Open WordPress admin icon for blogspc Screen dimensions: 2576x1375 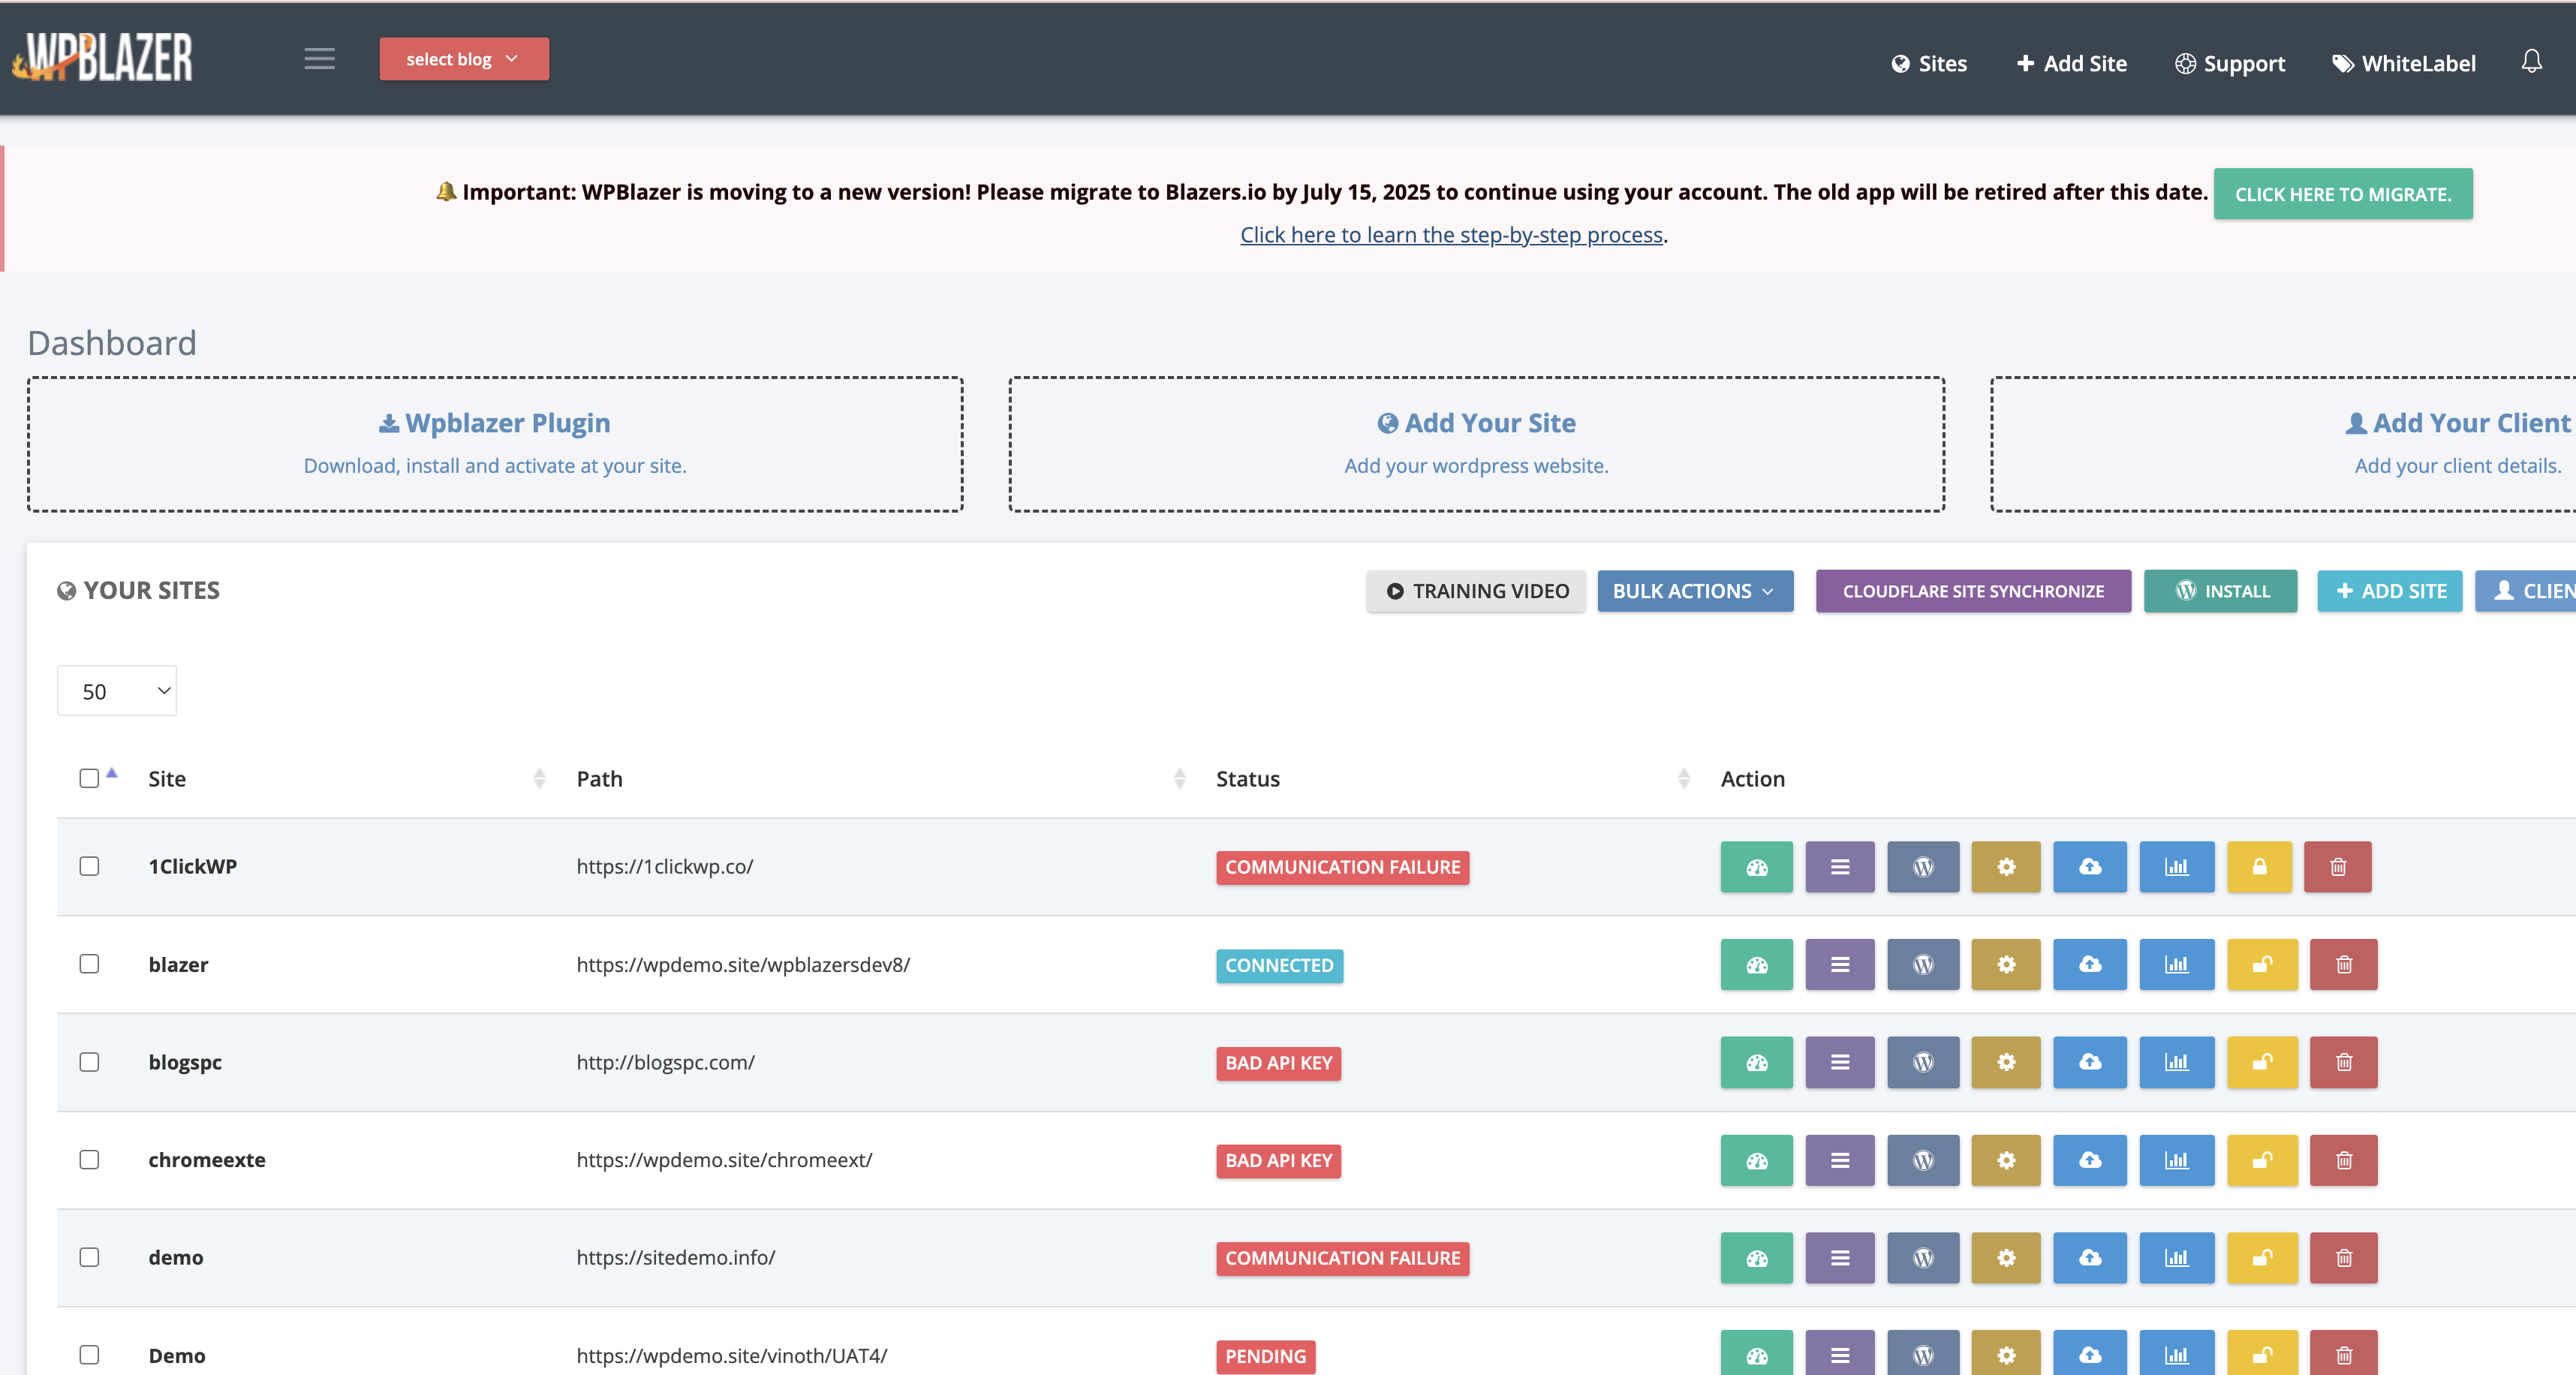click(1923, 1062)
